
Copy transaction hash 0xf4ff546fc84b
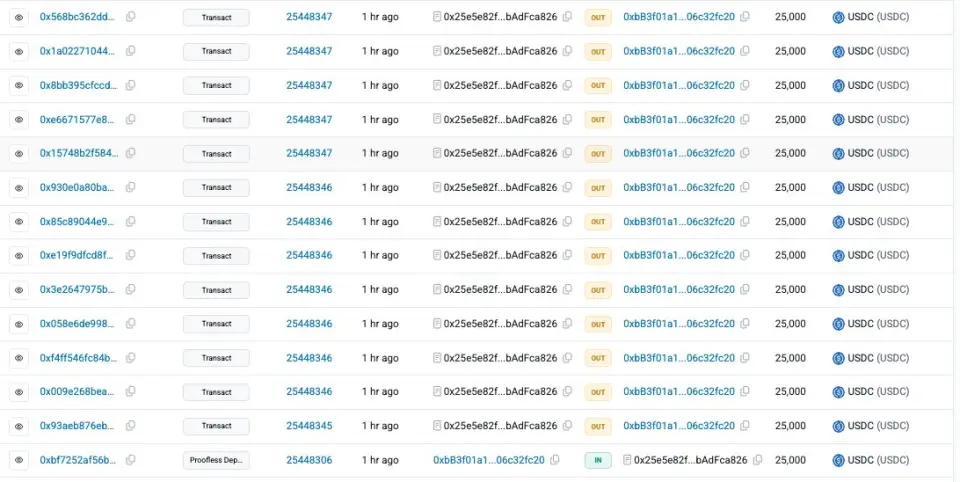(x=130, y=358)
